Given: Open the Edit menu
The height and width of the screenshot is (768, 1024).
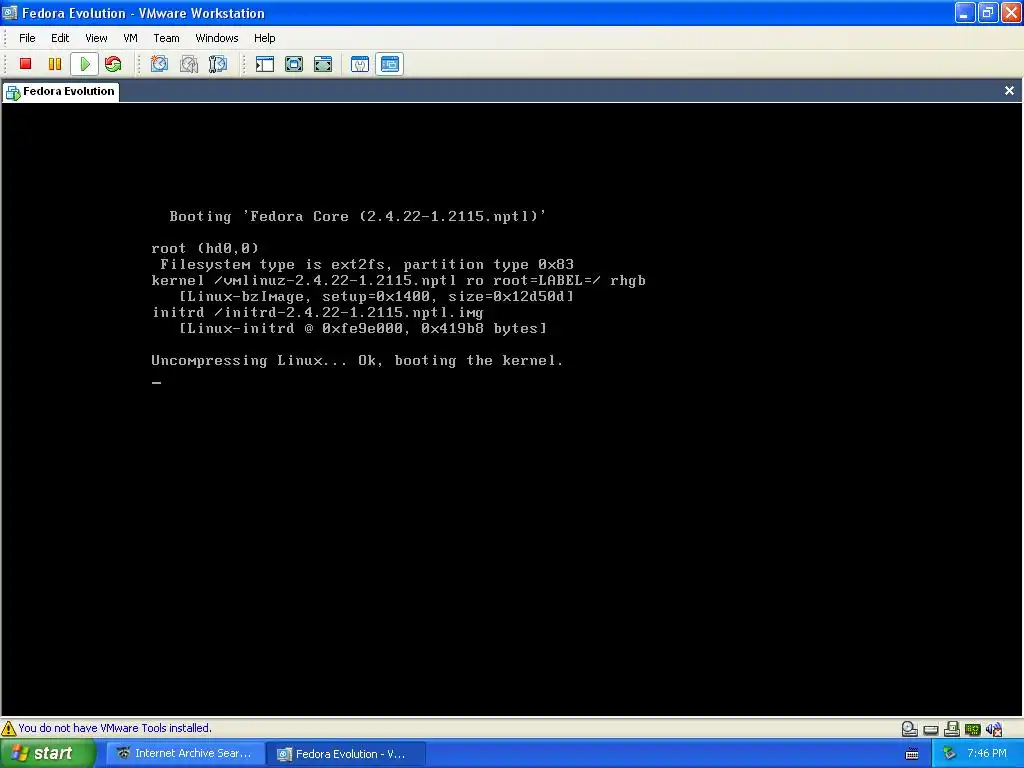Looking at the screenshot, I should (x=60, y=38).
